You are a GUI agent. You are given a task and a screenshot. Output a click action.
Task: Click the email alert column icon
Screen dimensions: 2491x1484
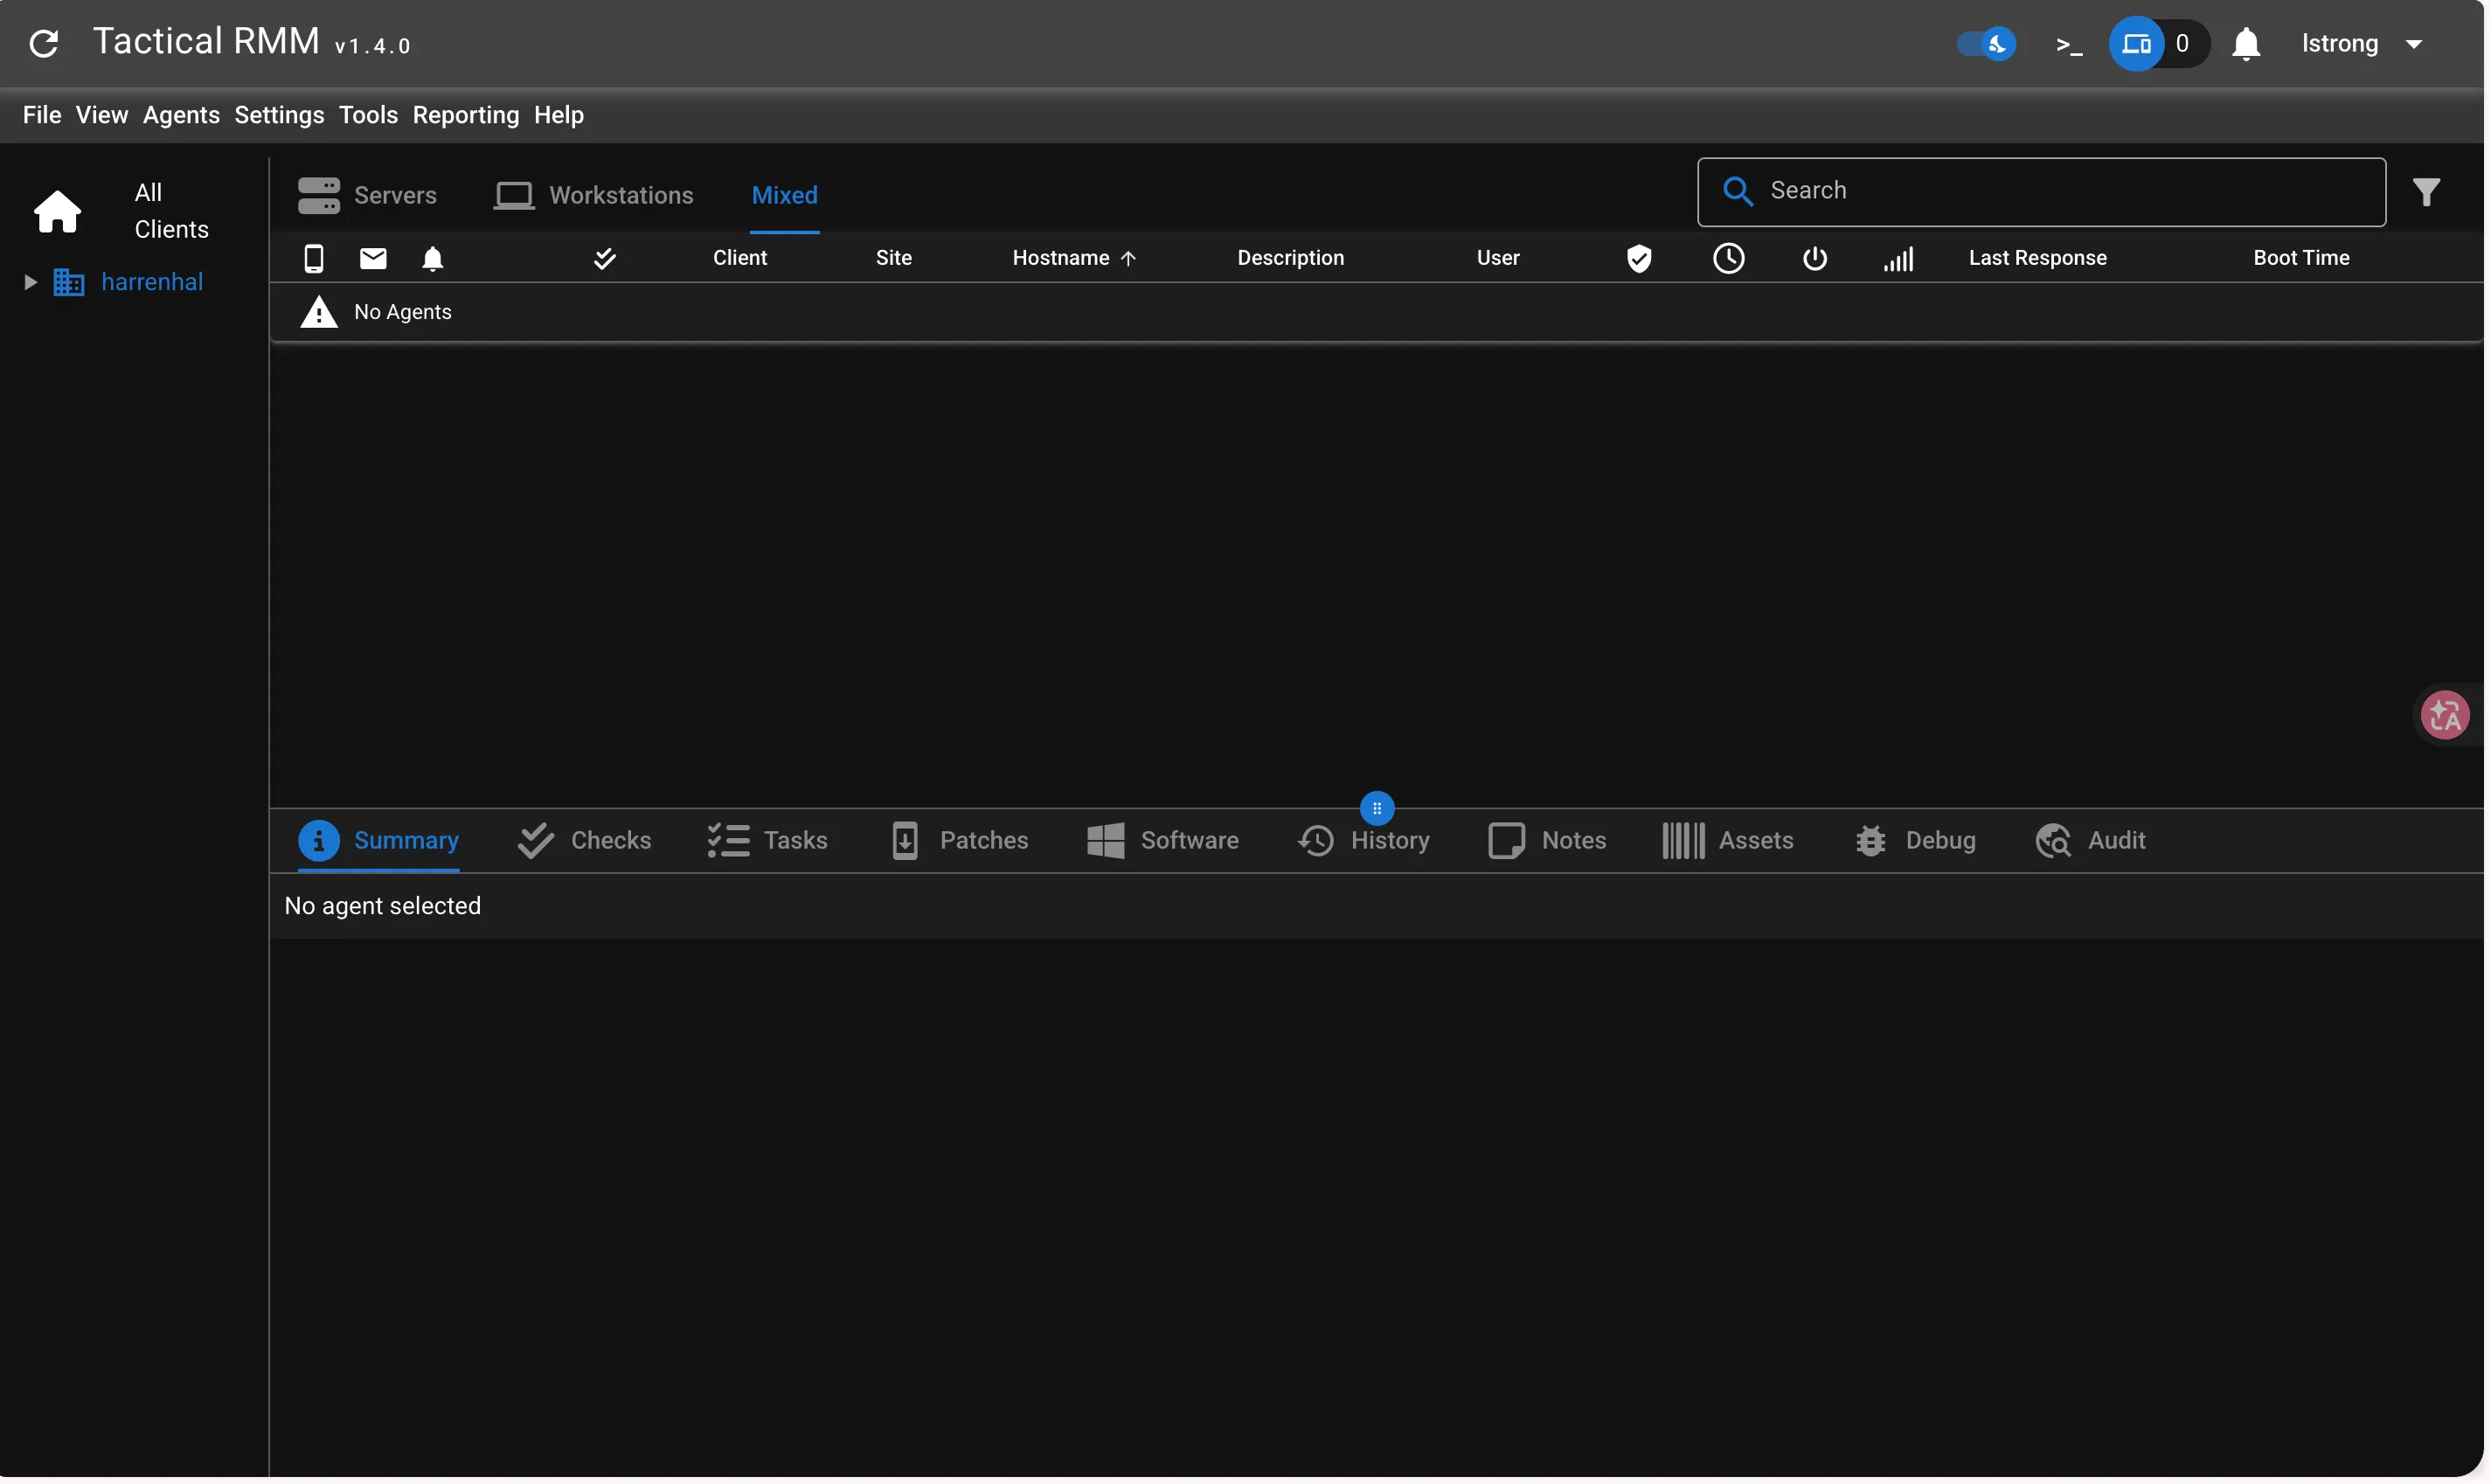click(x=374, y=259)
